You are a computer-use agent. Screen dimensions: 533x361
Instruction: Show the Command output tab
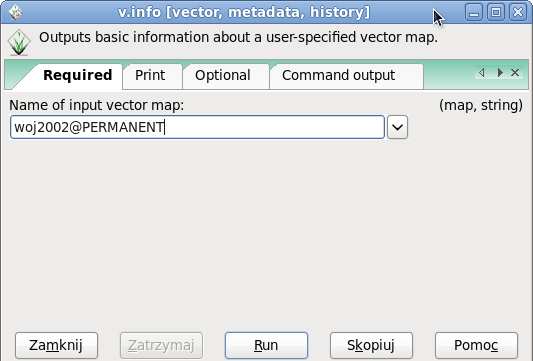tap(339, 75)
